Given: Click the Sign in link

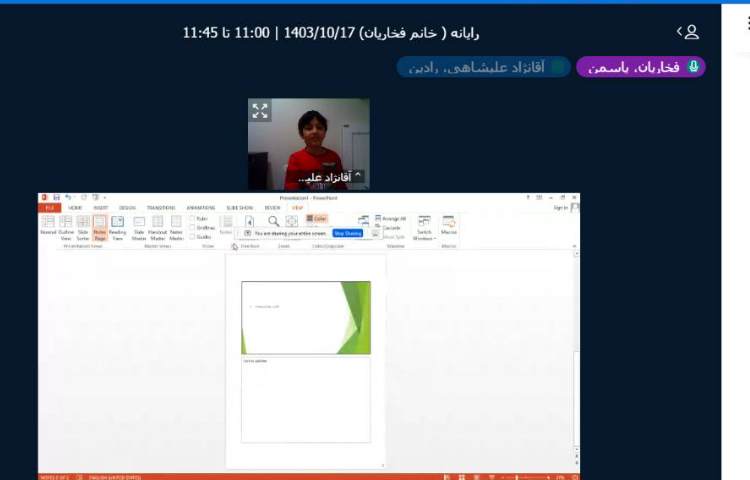Looking at the screenshot, I should point(561,207).
